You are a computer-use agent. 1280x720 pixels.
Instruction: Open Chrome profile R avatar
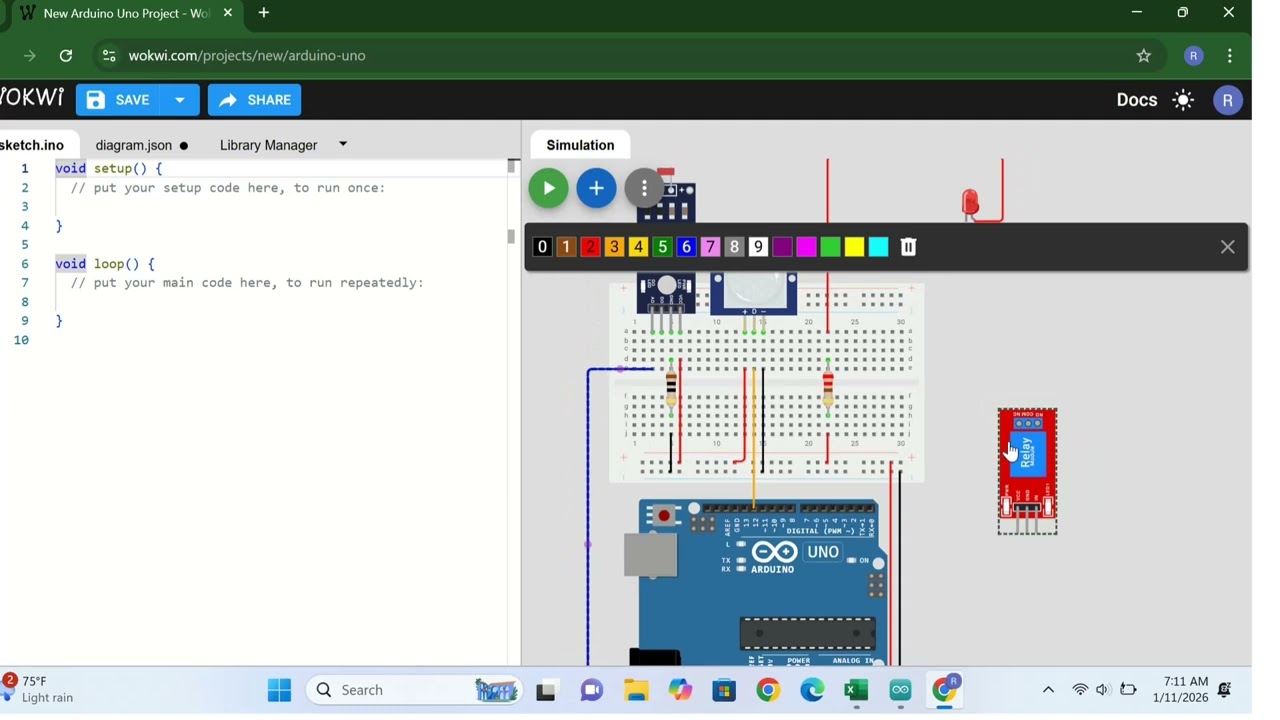(1193, 56)
